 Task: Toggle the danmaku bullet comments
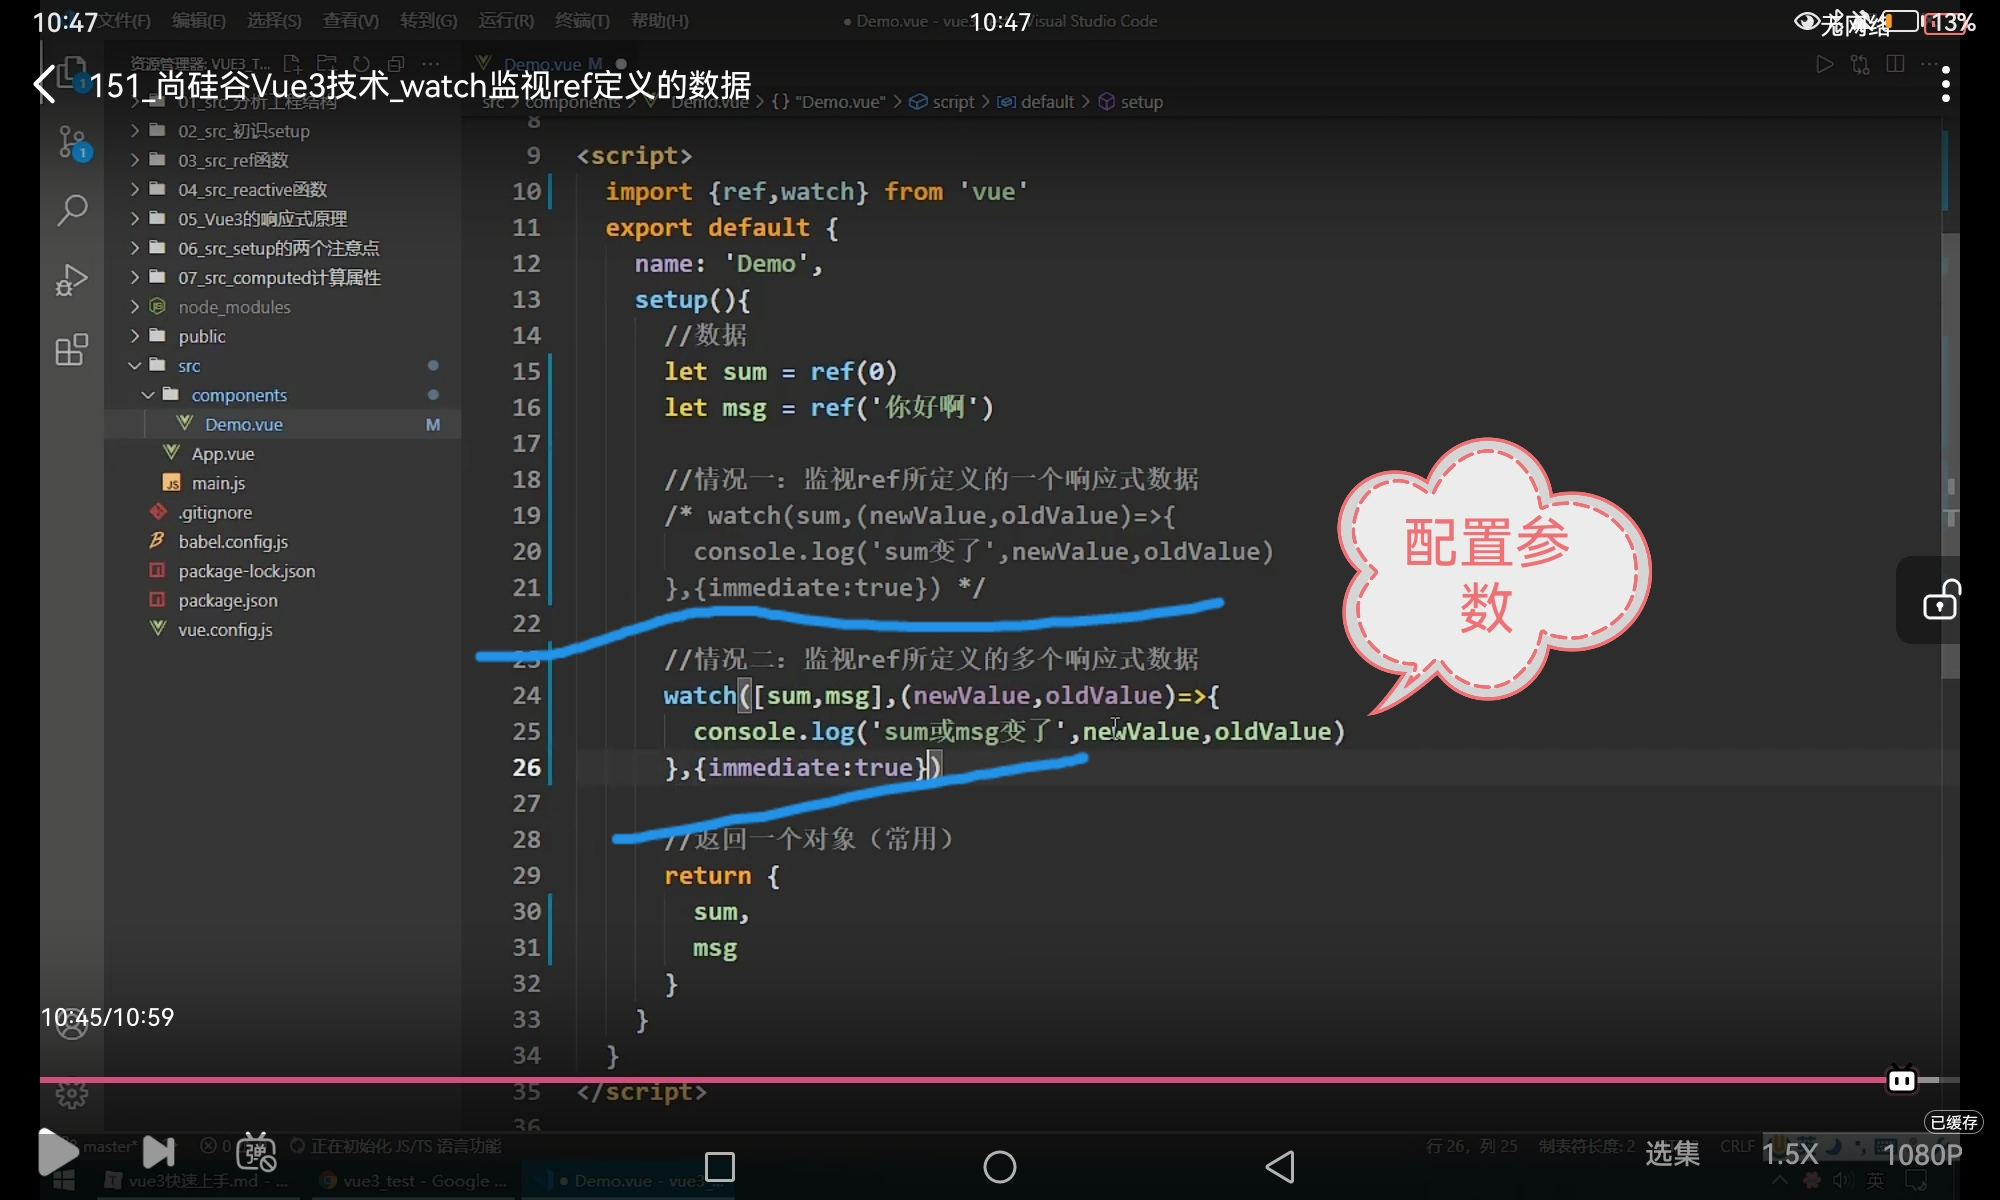point(256,1153)
